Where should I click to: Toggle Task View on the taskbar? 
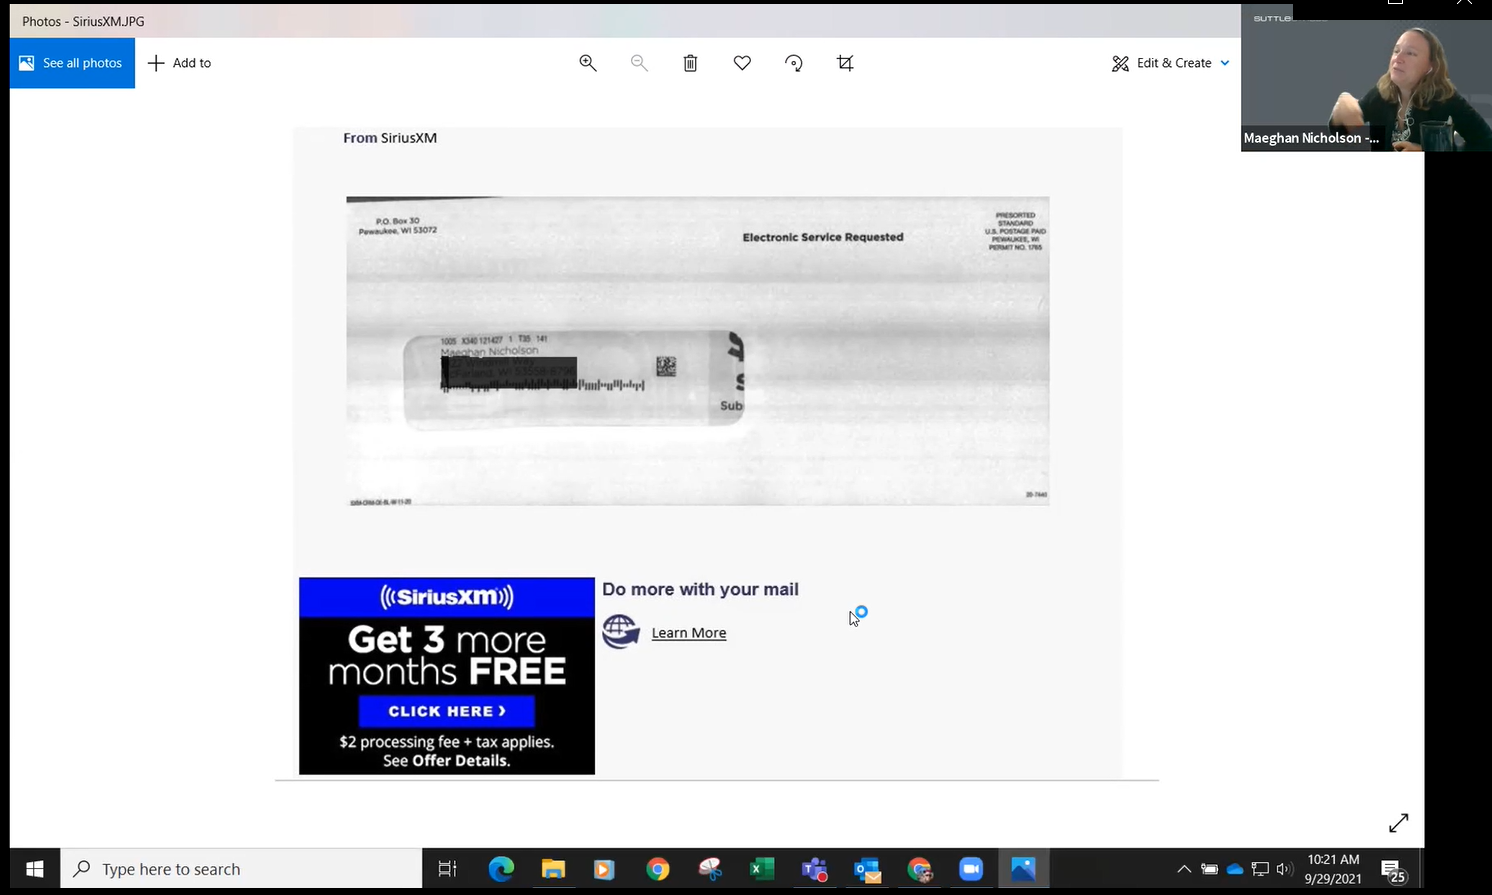pos(447,869)
